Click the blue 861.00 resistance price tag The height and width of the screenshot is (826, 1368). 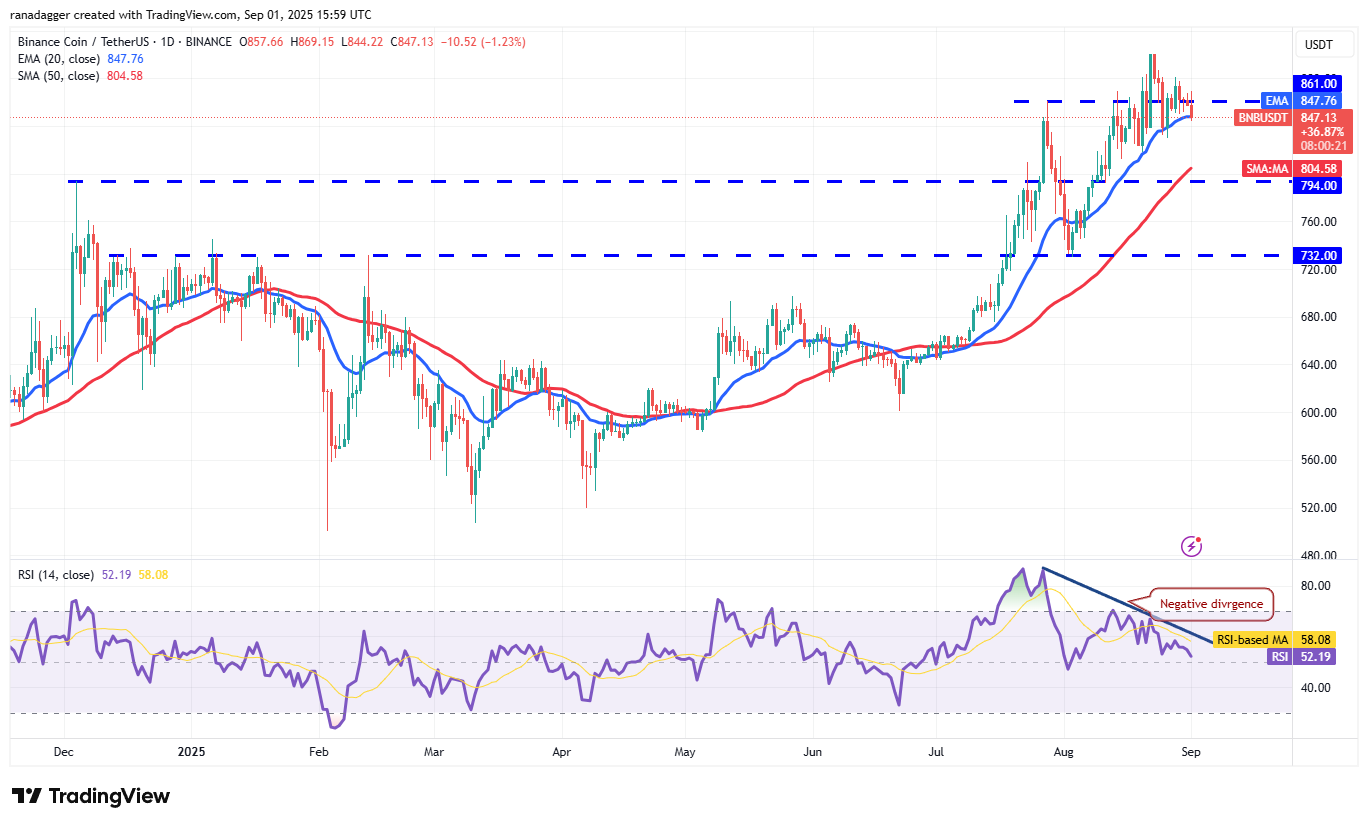click(x=1318, y=82)
